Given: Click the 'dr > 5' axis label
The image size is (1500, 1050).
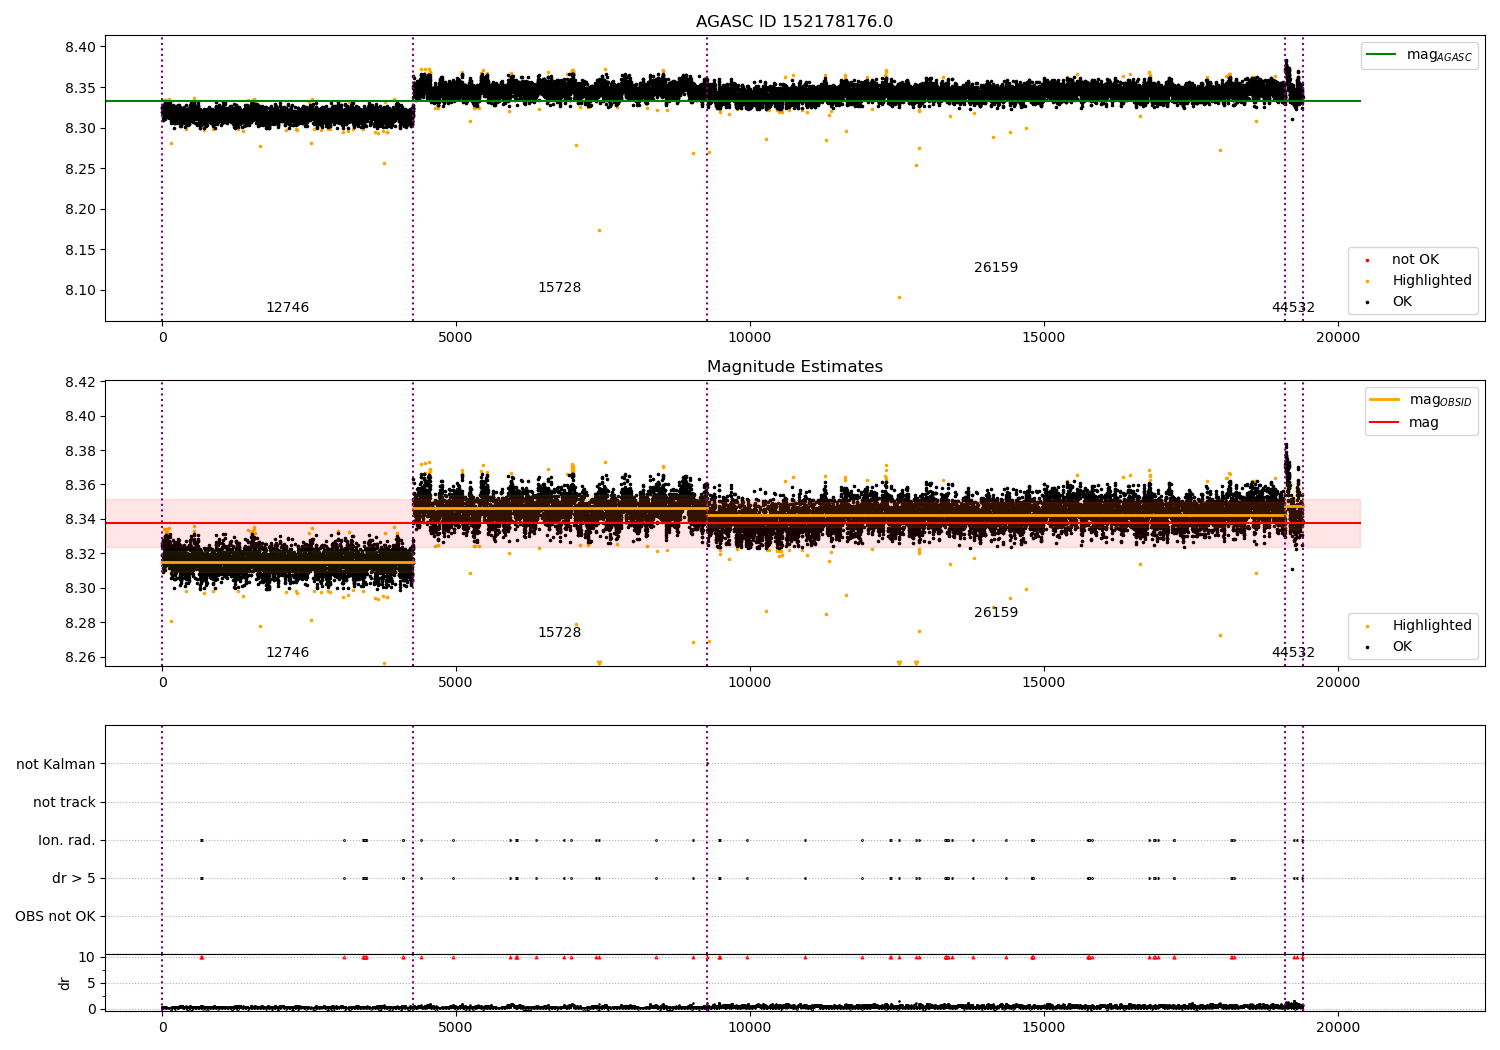Looking at the screenshot, I should pos(74,878).
